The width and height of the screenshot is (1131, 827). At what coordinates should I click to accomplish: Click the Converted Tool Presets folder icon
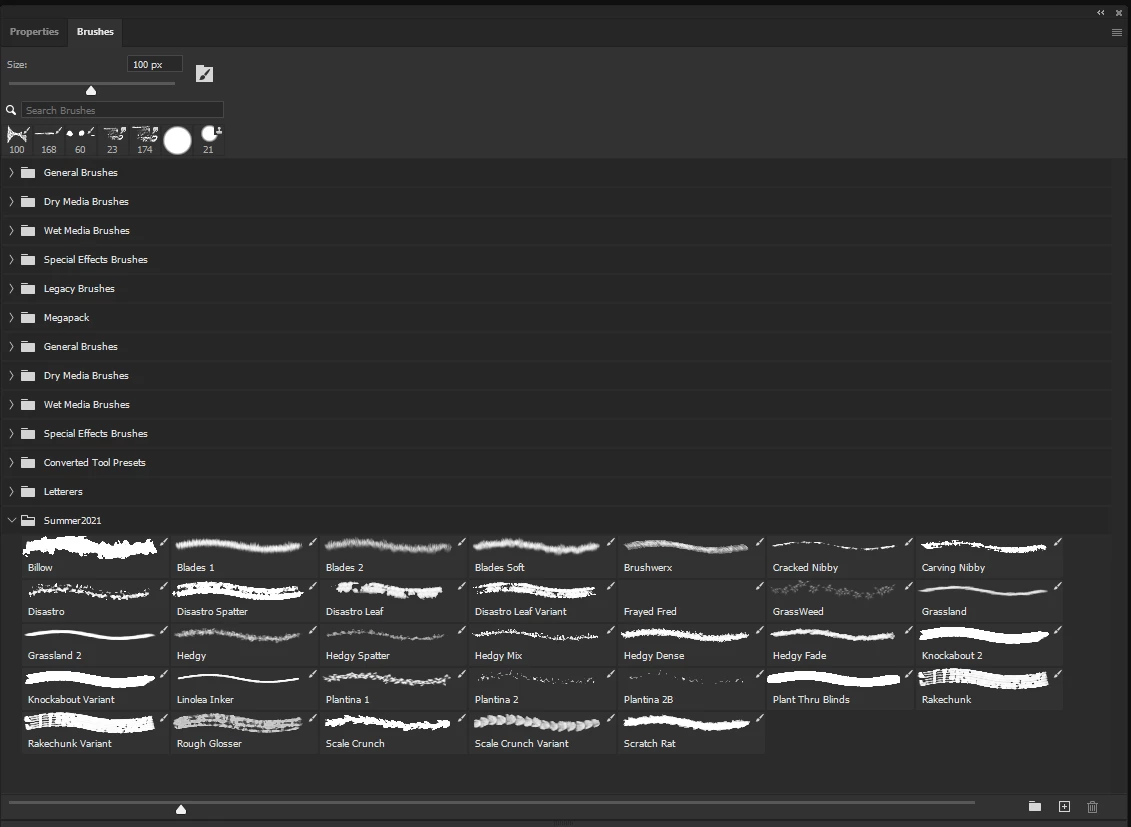coord(28,462)
